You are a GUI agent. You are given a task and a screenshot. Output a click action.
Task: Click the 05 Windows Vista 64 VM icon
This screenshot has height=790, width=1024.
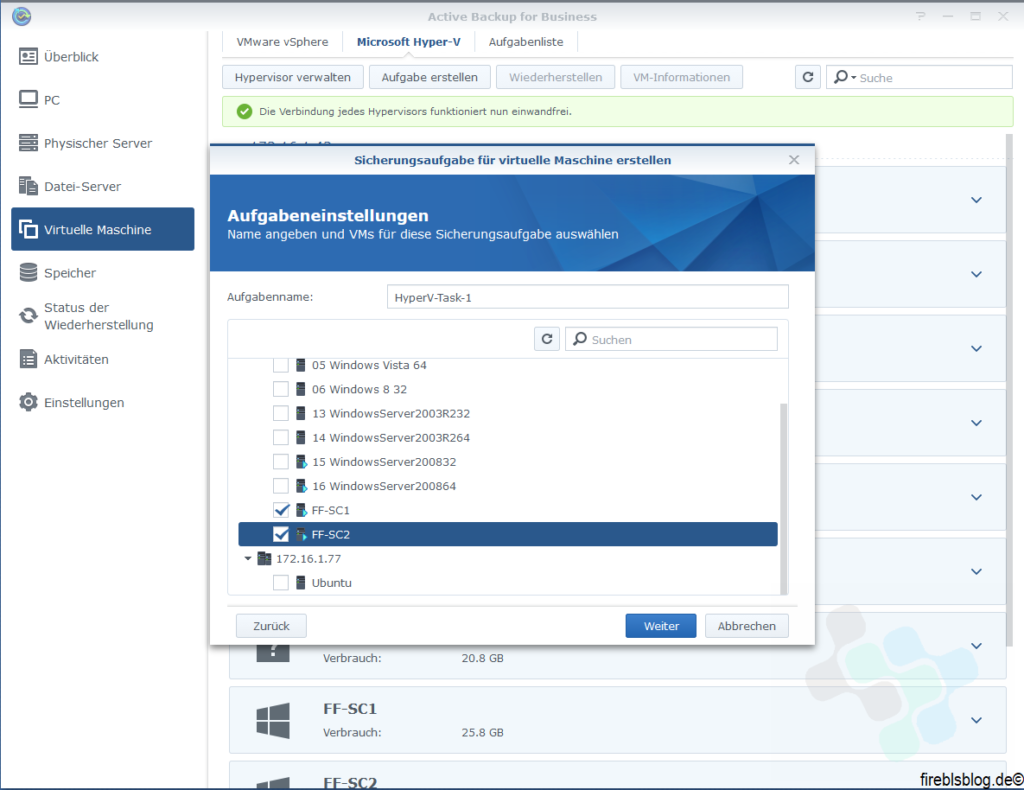coord(300,365)
